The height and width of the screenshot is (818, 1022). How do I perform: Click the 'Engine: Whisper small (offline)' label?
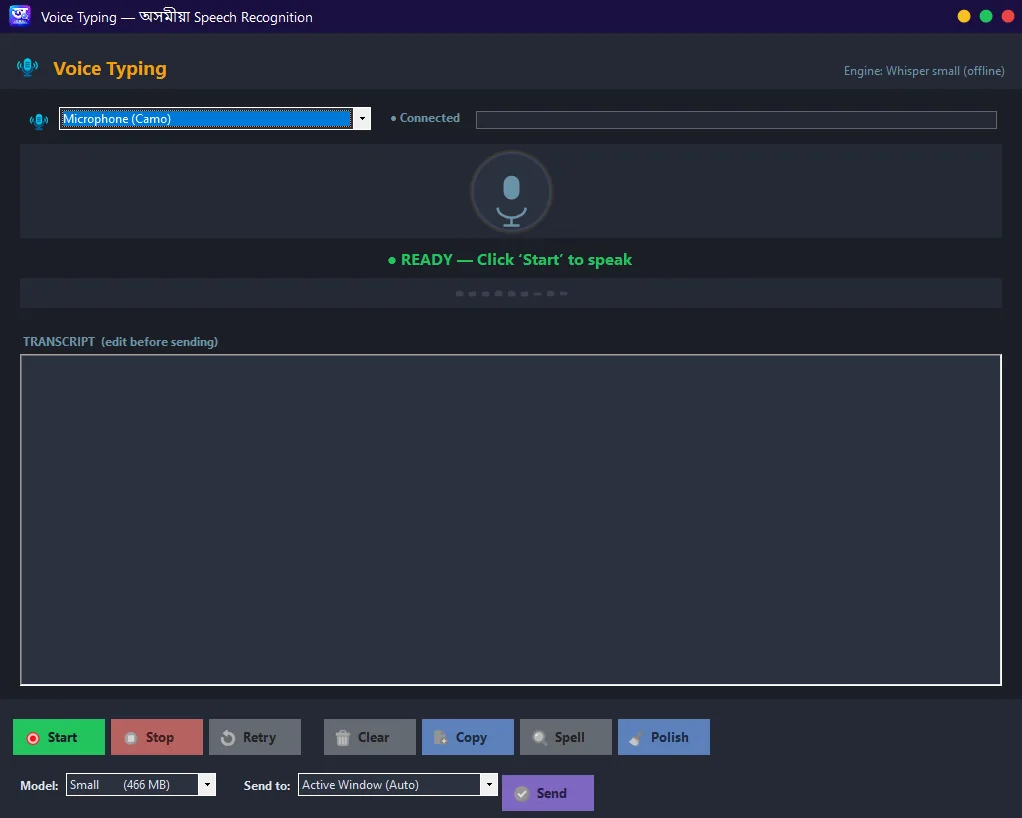924,71
